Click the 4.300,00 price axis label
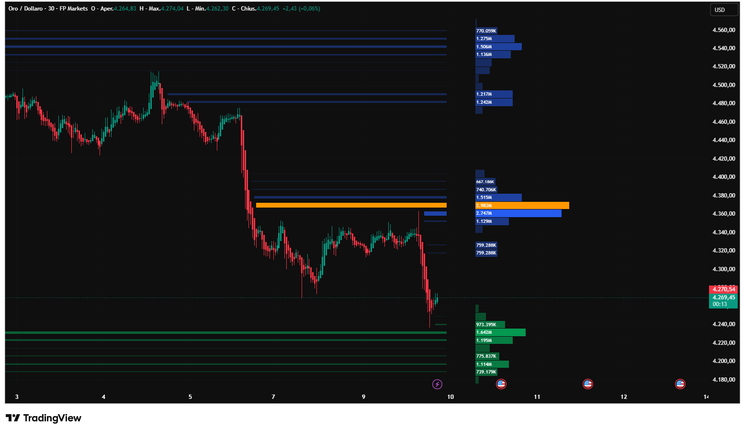The width and height of the screenshot is (743, 429). click(724, 269)
